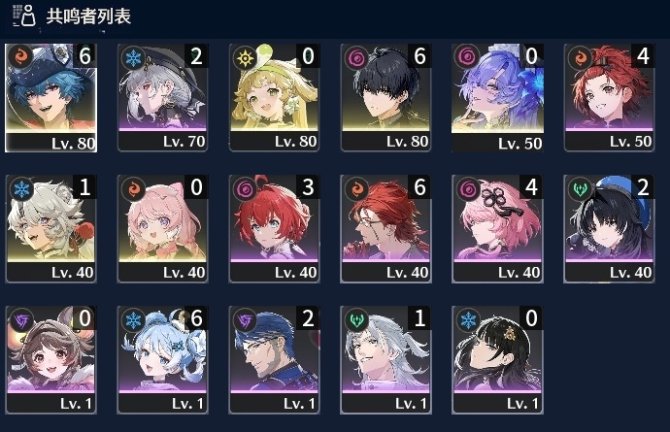
Task: Click the green wind icon on blue-beret character
Action: tap(579, 188)
